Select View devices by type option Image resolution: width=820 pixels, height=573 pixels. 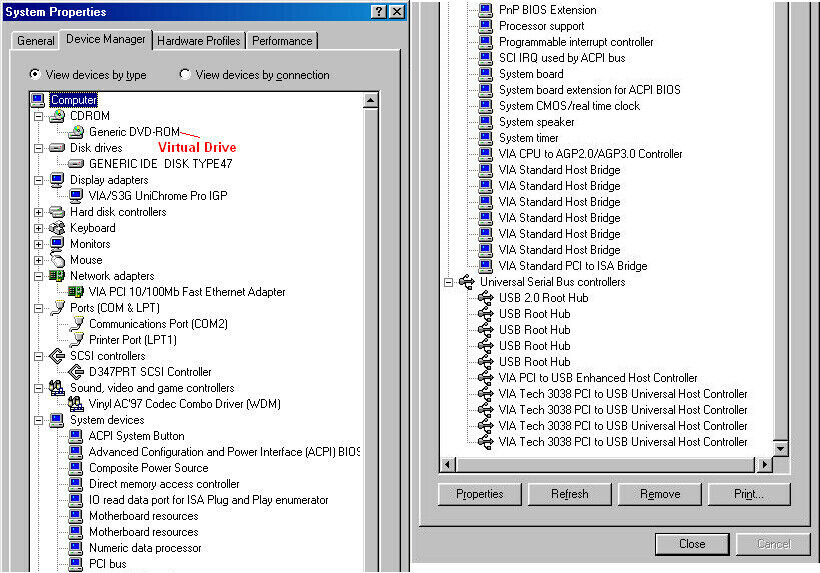tap(36, 75)
